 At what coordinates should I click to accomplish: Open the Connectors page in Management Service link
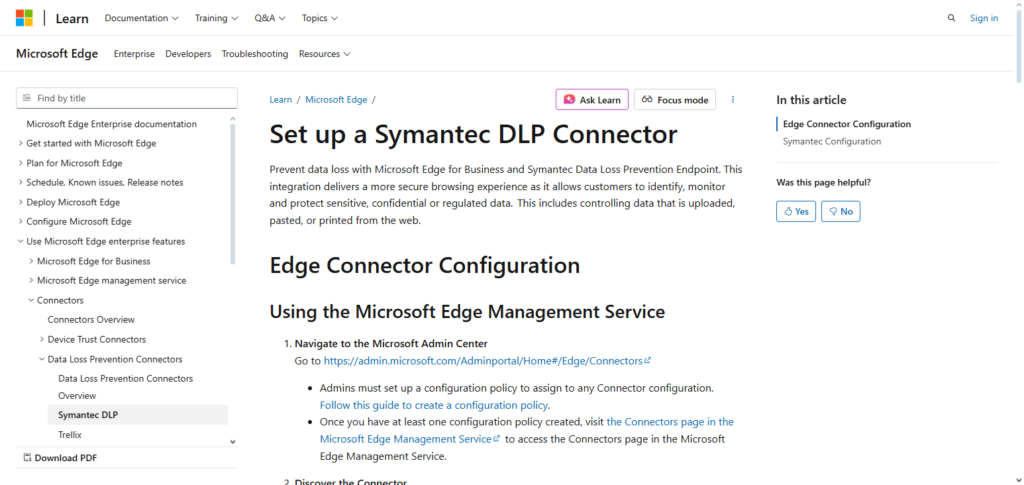527,430
